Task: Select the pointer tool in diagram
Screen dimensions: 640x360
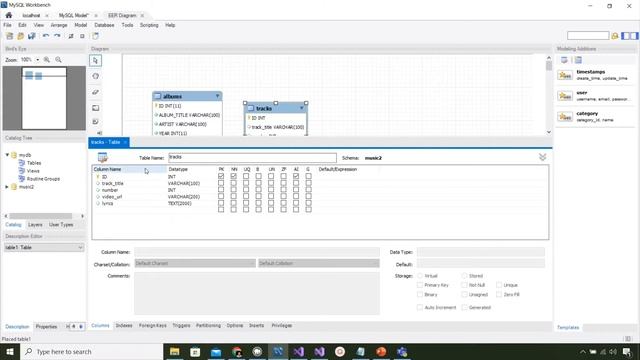Action: coord(96,60)
